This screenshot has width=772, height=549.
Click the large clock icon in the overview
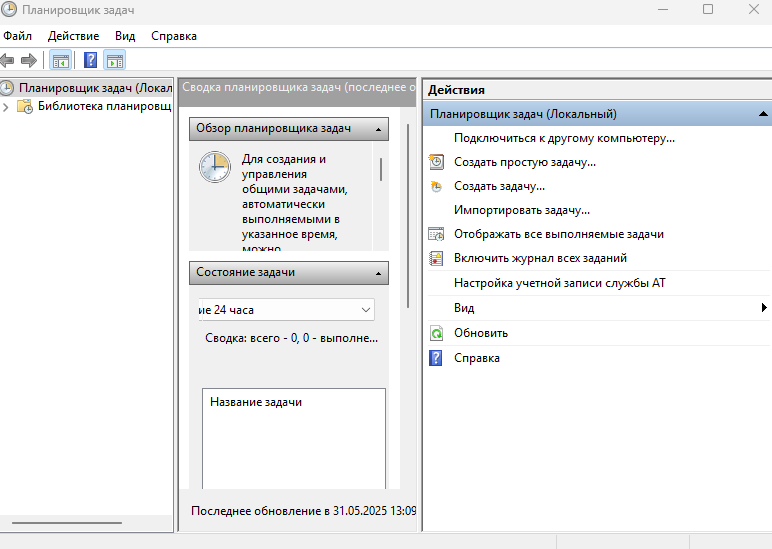pos(215,167)
